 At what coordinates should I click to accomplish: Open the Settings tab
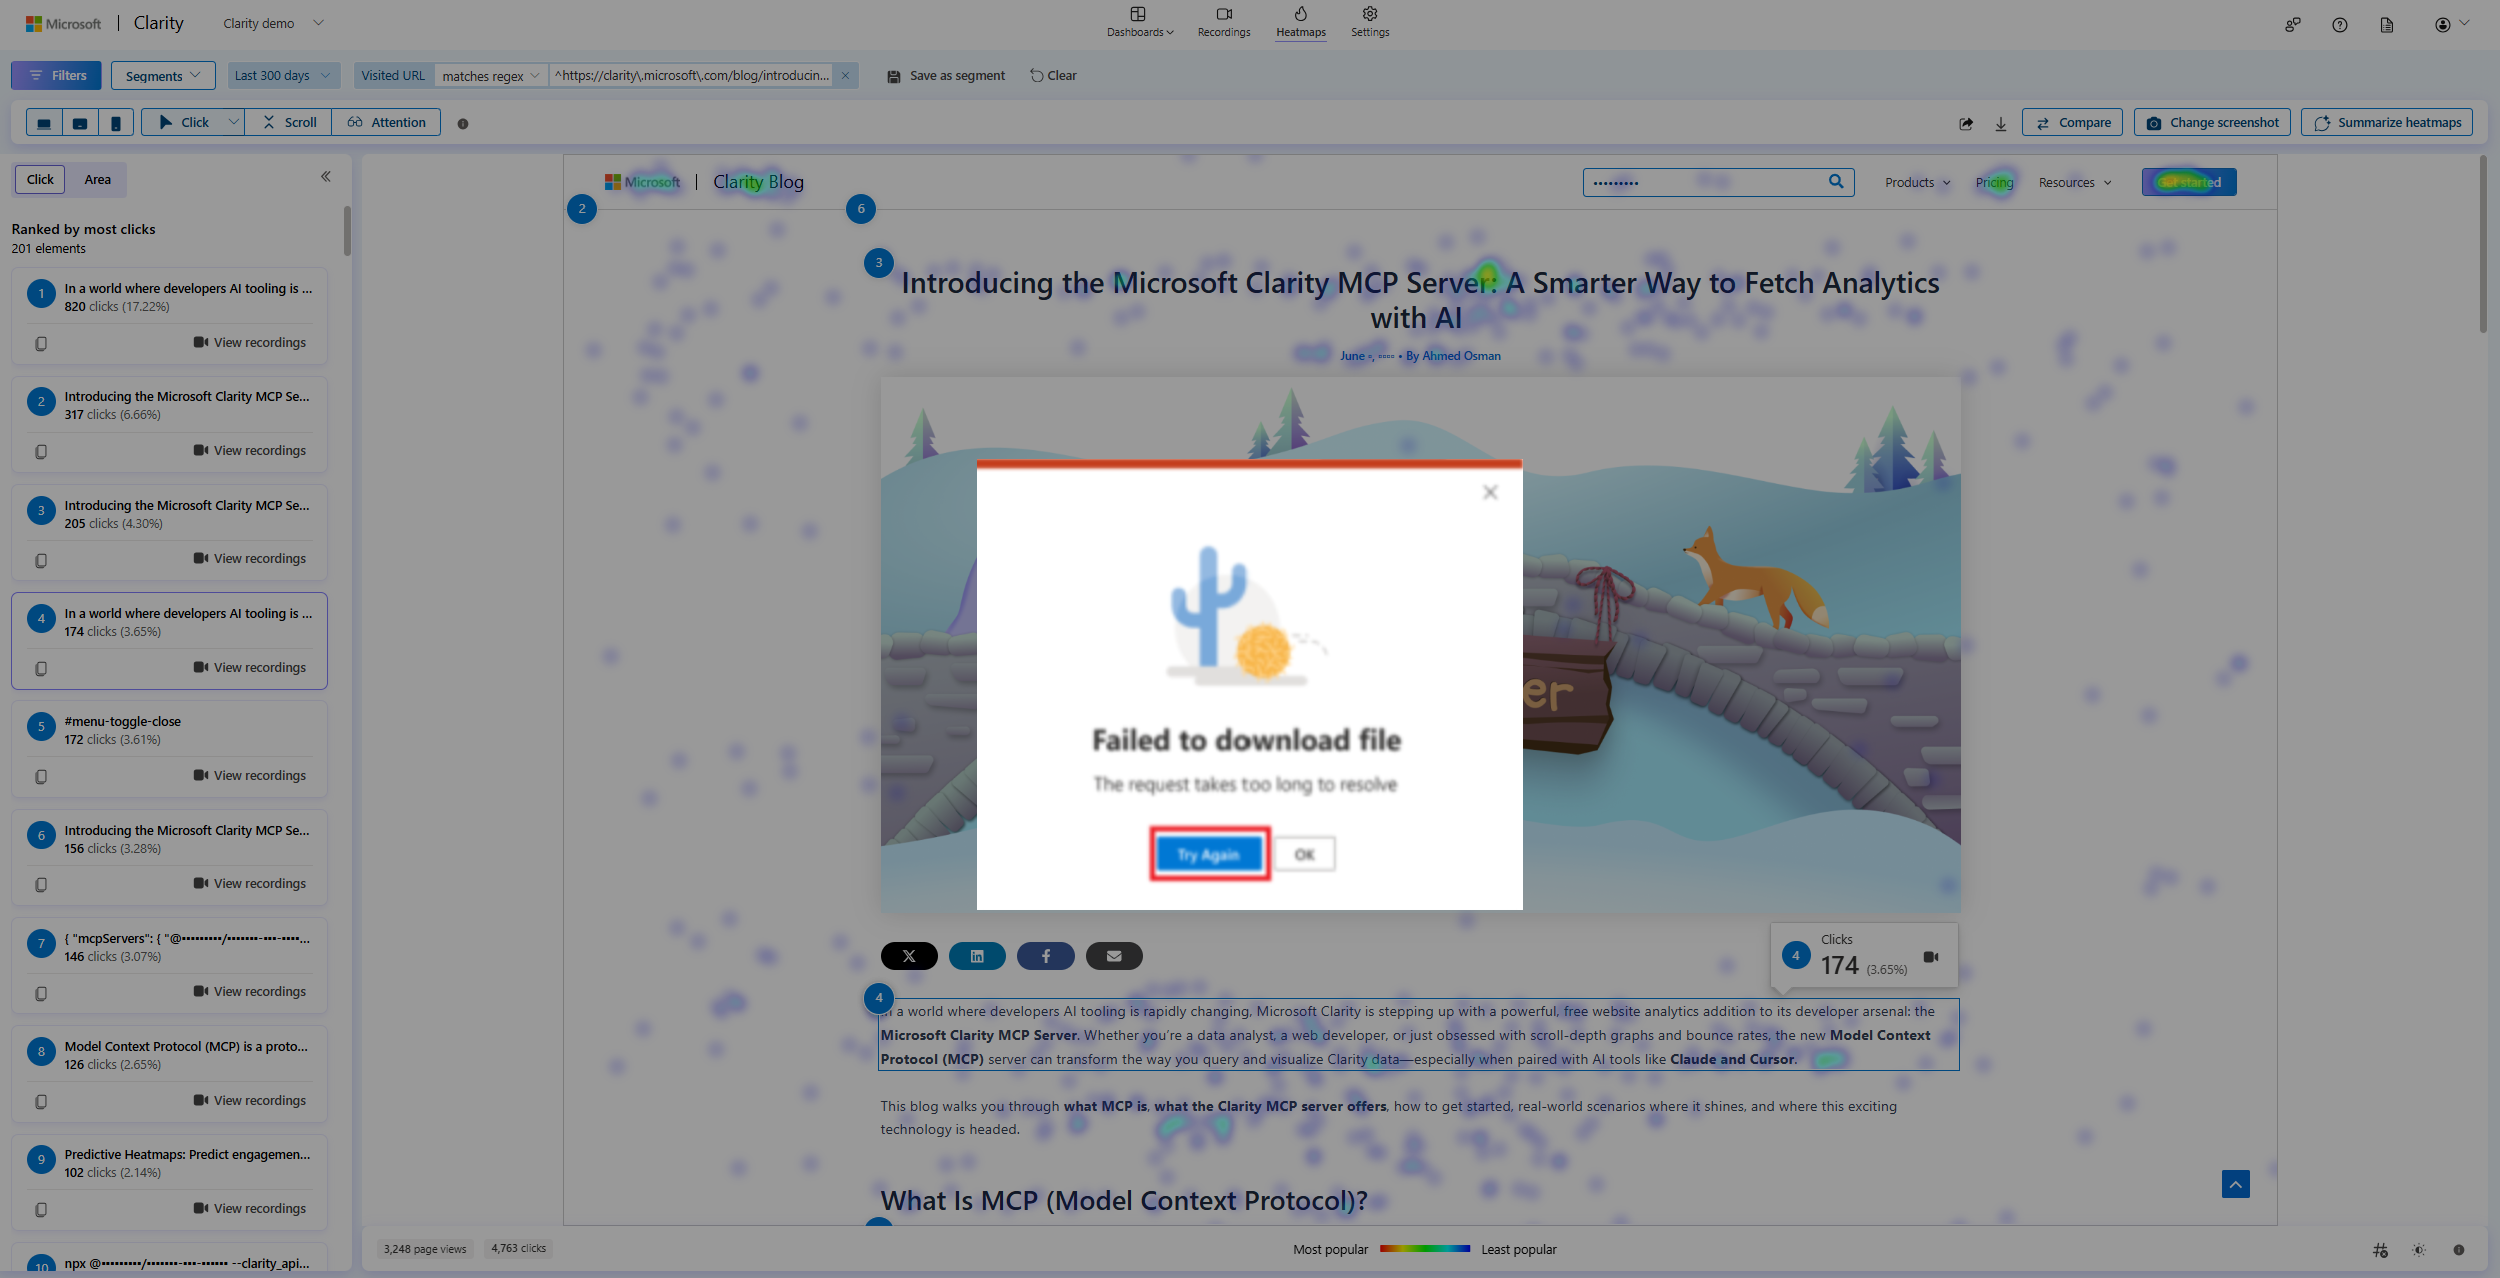pos(1370,22)
